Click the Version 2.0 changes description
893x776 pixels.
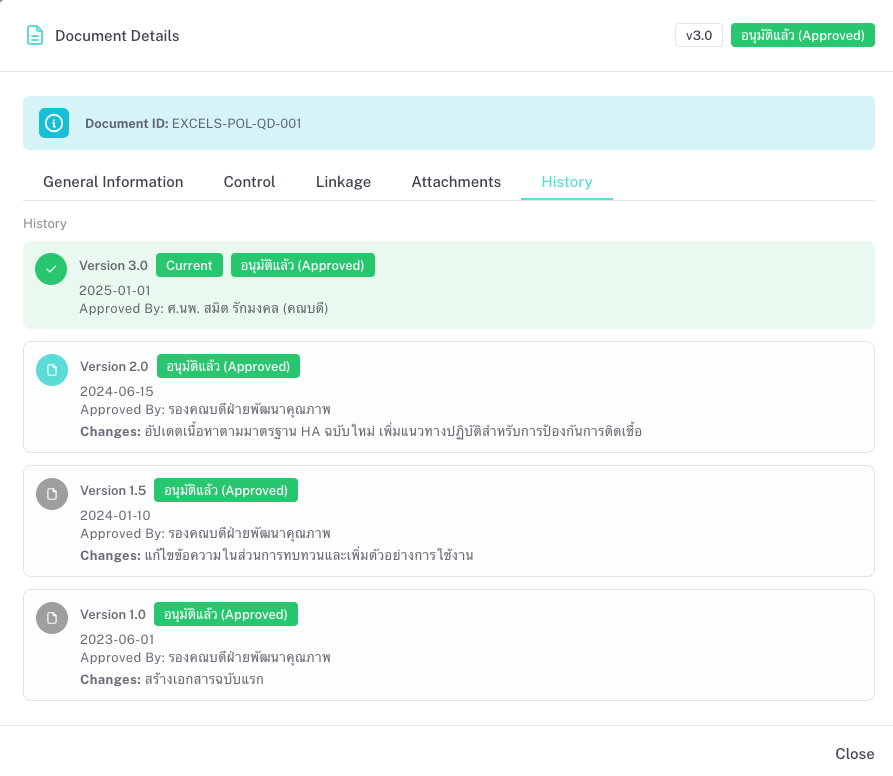coord(392,432)
